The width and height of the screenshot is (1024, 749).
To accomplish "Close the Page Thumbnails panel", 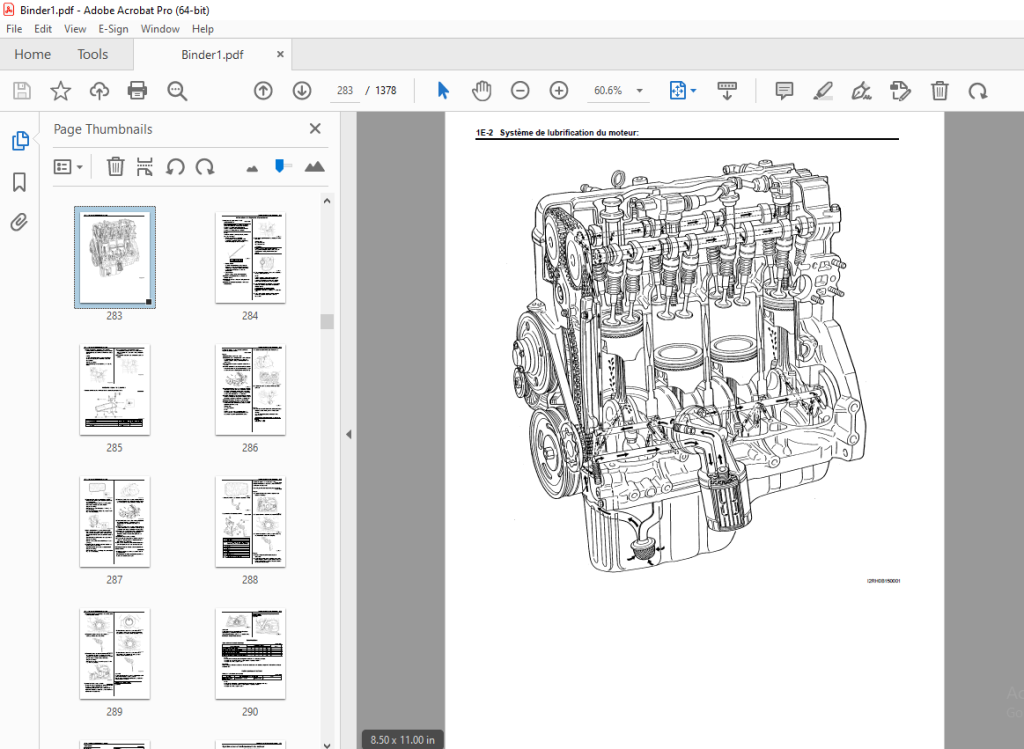I will (315, 129).
